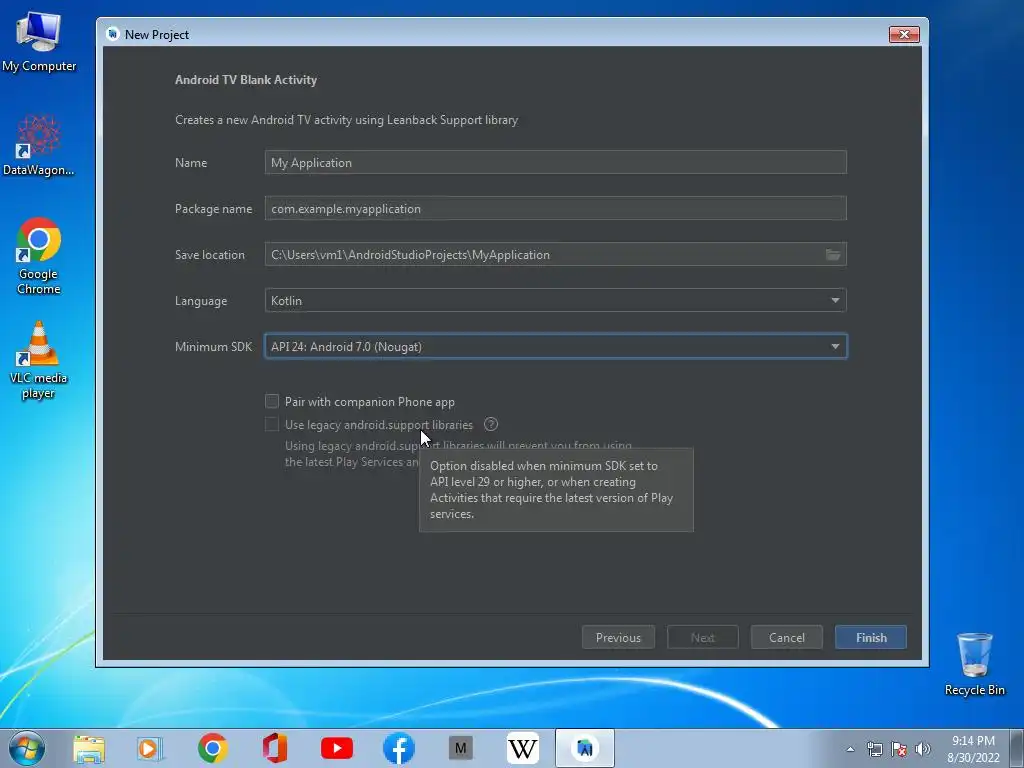The image size is (1024, 768).
Task: Launch Chrome from the taskbar
Action: [213, 748]
